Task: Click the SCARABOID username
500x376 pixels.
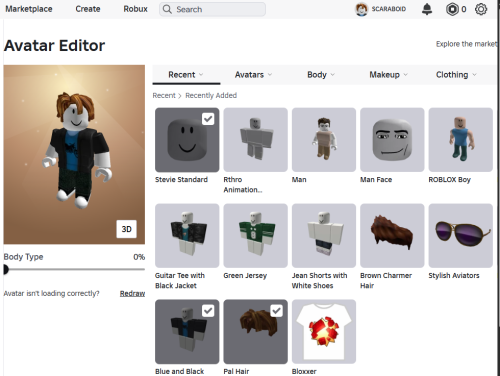Action: [389, 9]
